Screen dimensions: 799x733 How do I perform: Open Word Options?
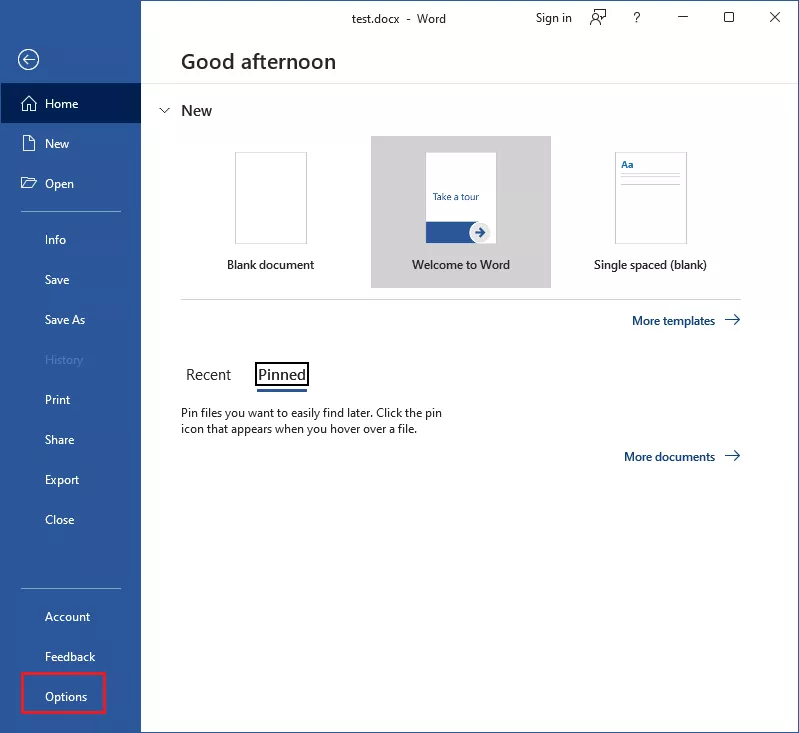(66, 697)
